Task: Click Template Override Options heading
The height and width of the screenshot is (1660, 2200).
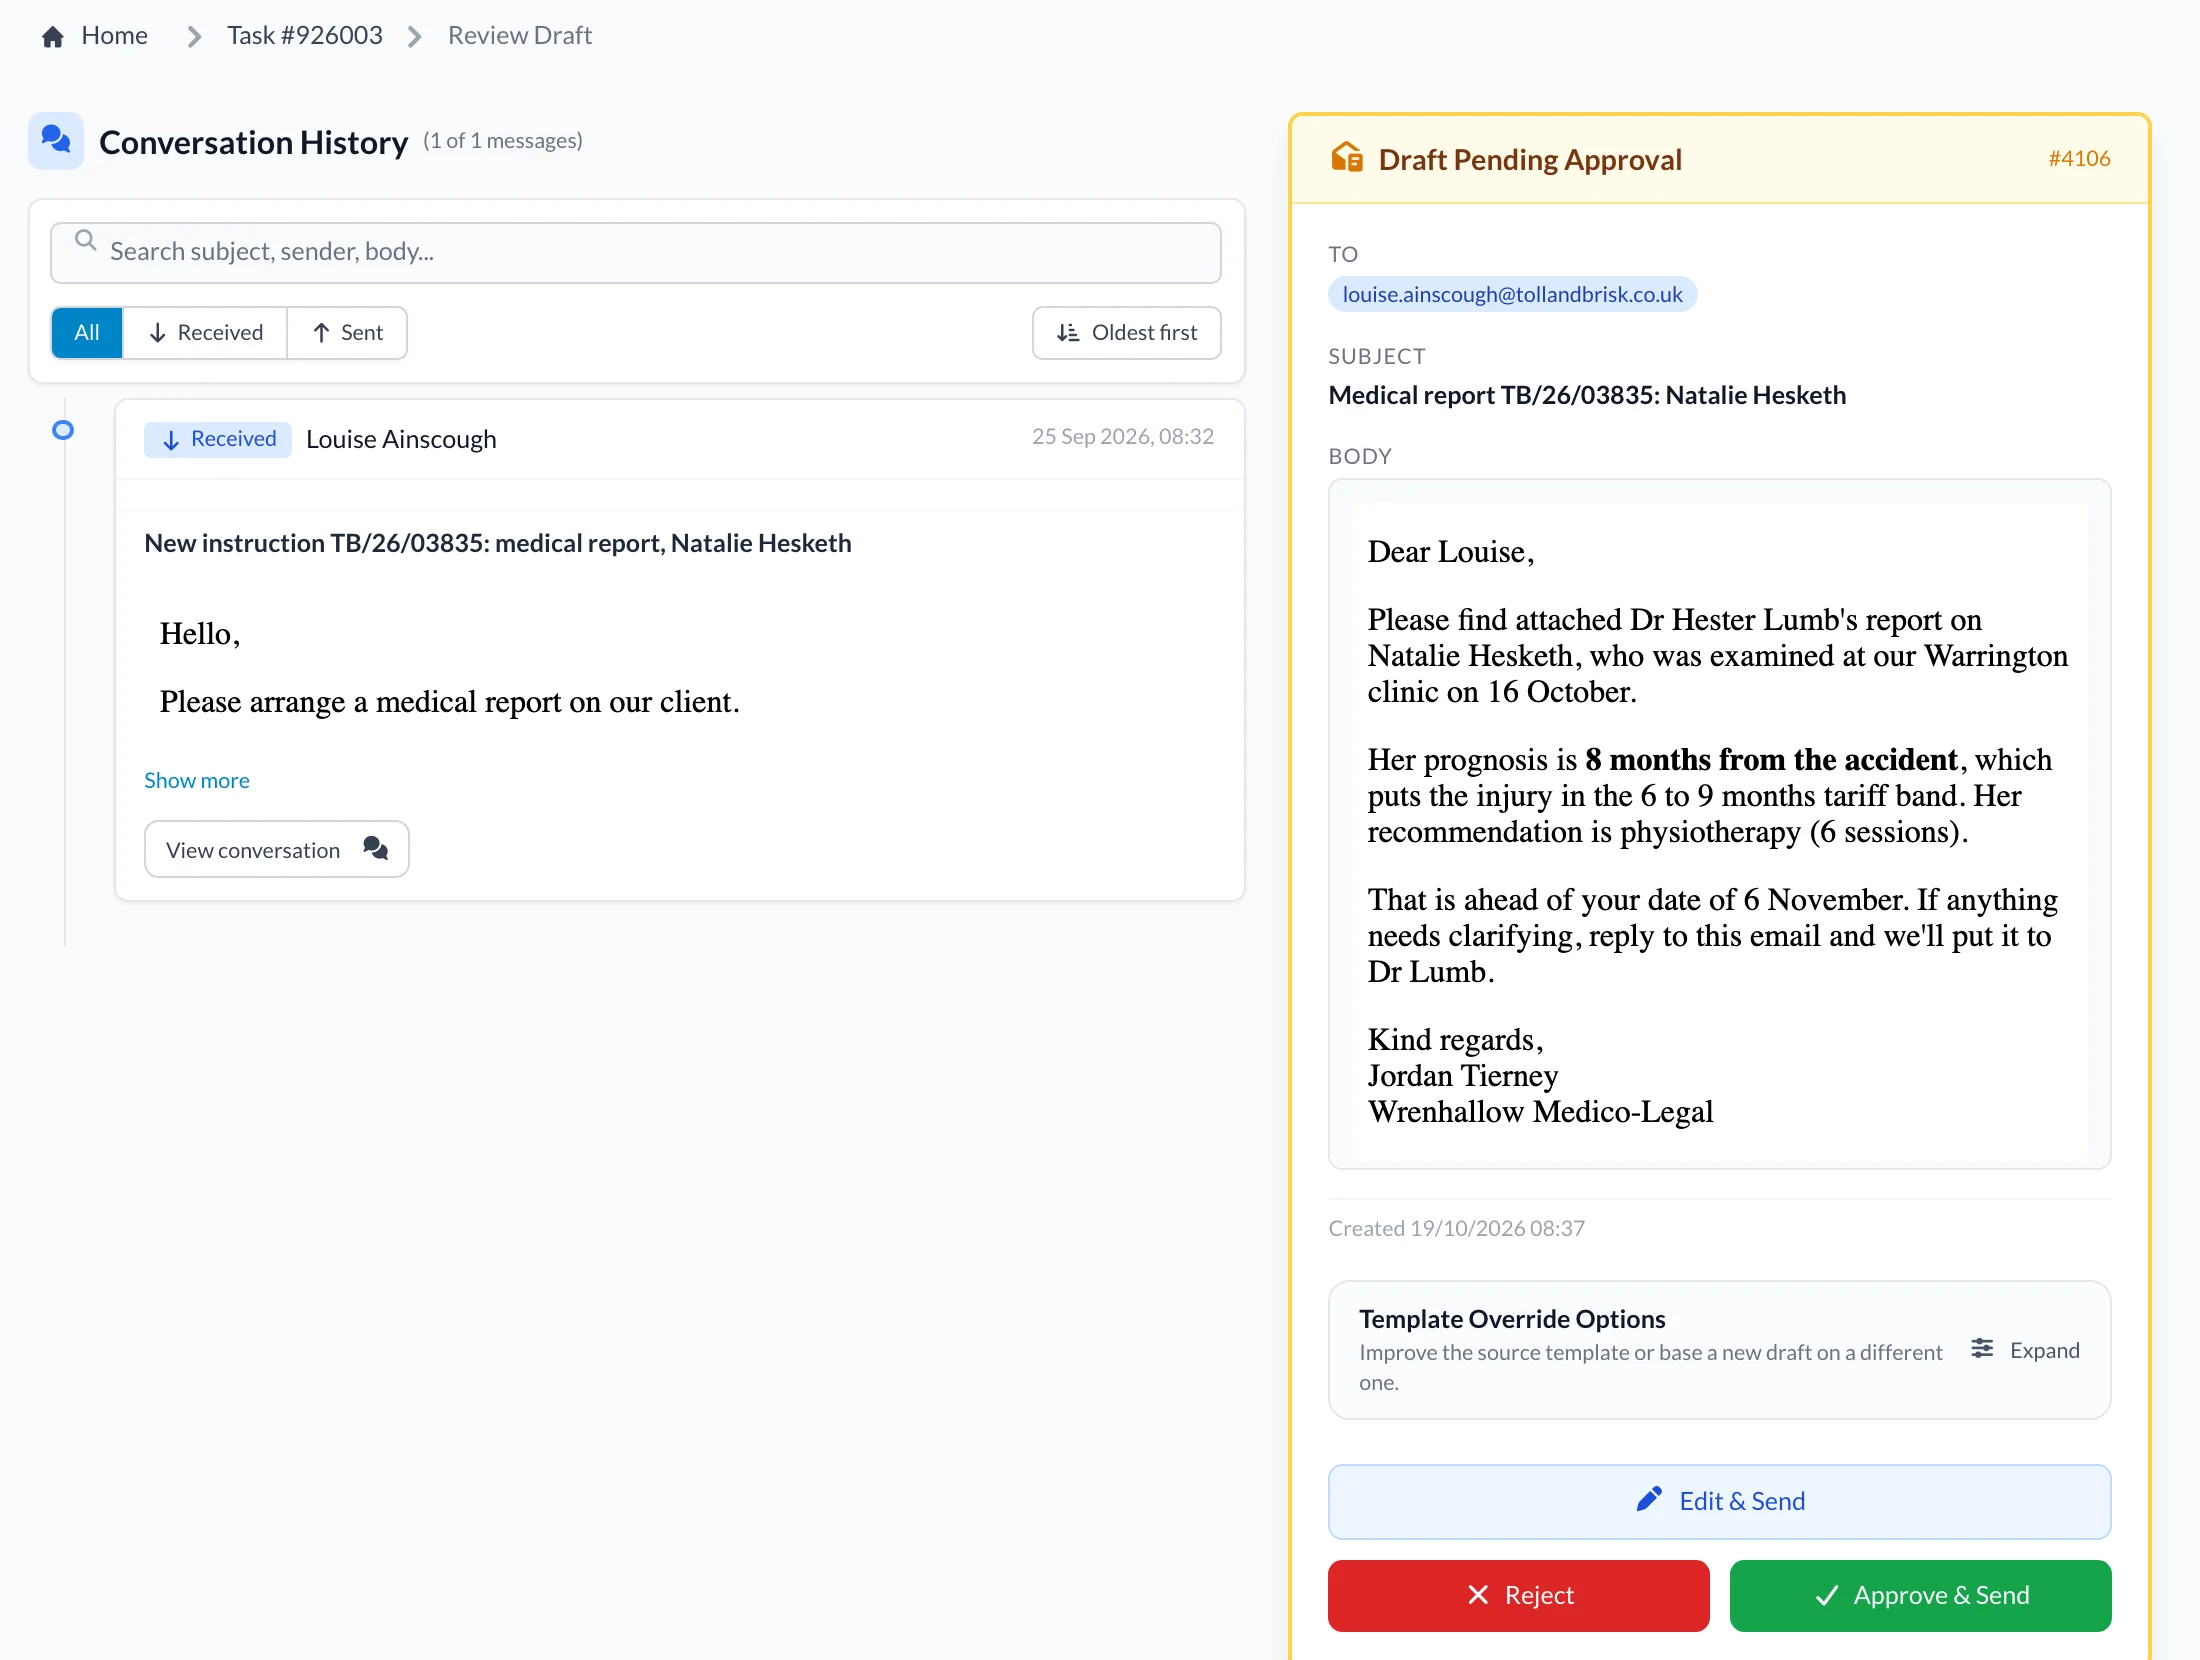Action: pyautogui.click(x=1512, y=1319)
